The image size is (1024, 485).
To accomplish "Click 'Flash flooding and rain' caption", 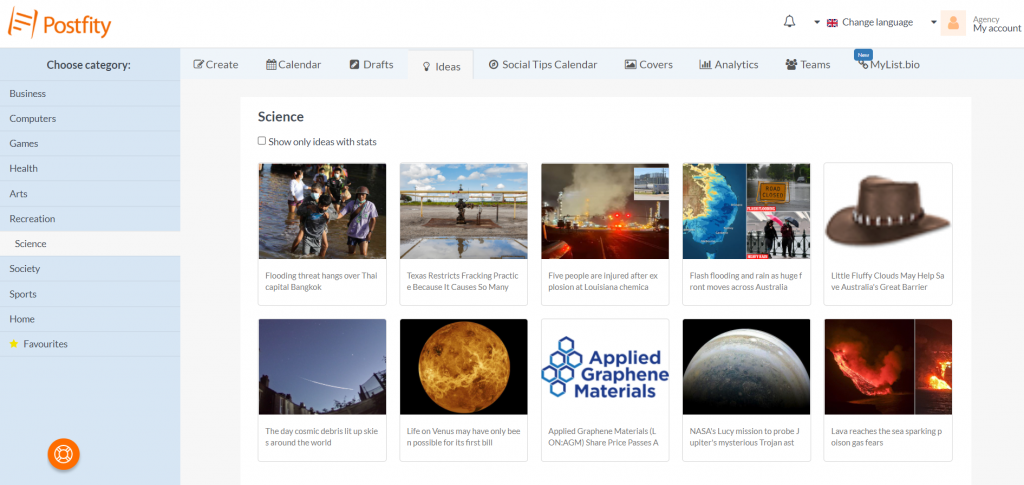I will point(745,281).
